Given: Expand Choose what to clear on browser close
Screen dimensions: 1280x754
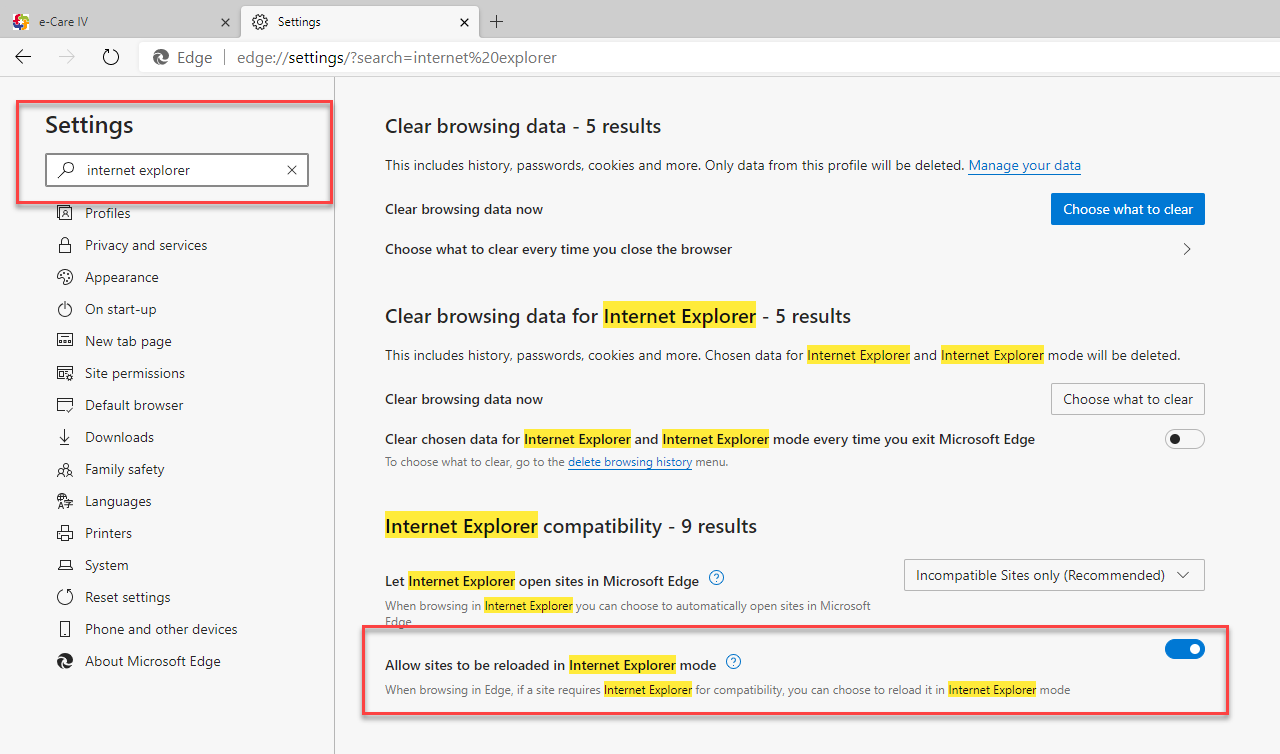Looking at the screenshot, I should (x=1187, y=249).
